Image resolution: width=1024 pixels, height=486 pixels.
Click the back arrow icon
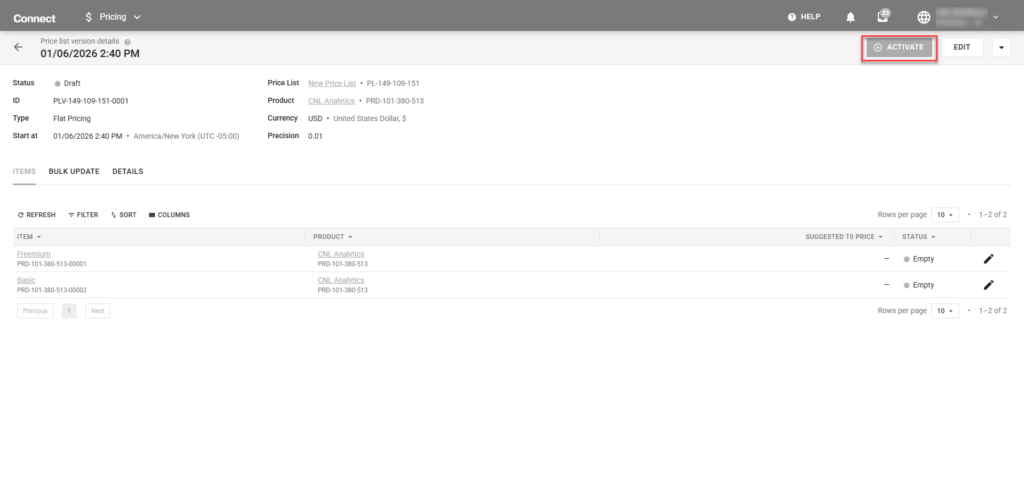(18, 47)
